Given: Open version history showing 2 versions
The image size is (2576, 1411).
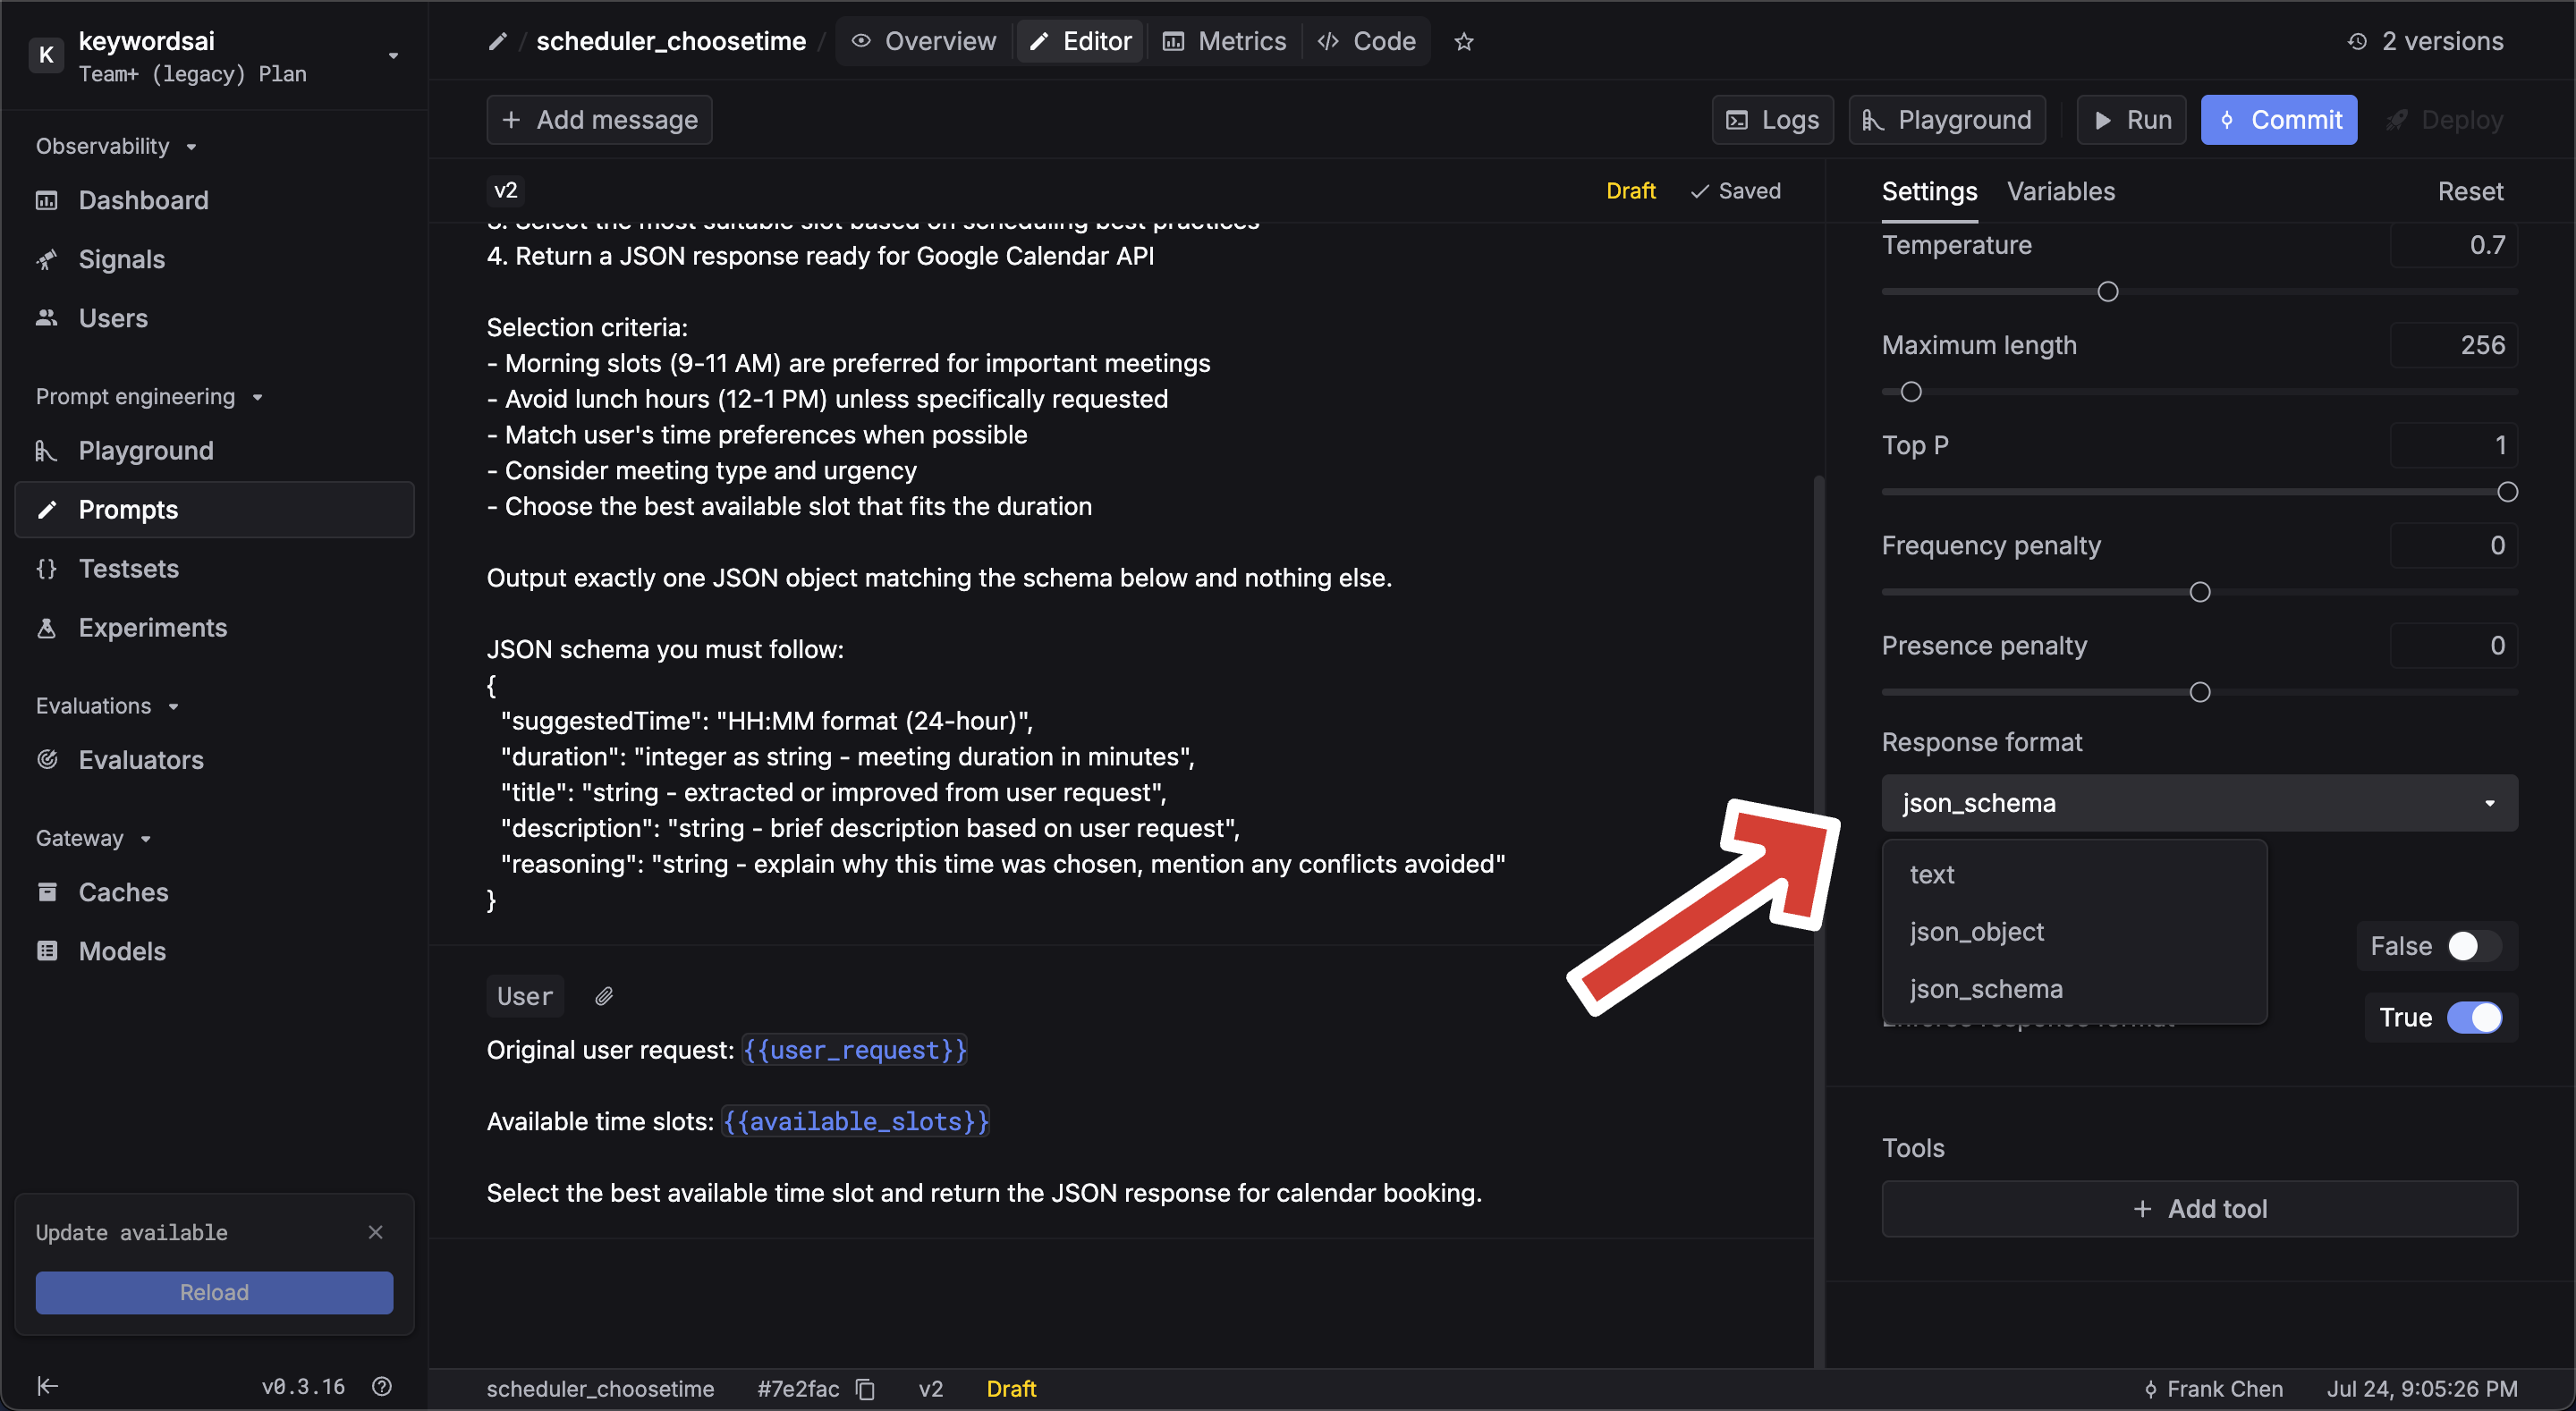Looking at the screenshot, I should click(2426, 41).
